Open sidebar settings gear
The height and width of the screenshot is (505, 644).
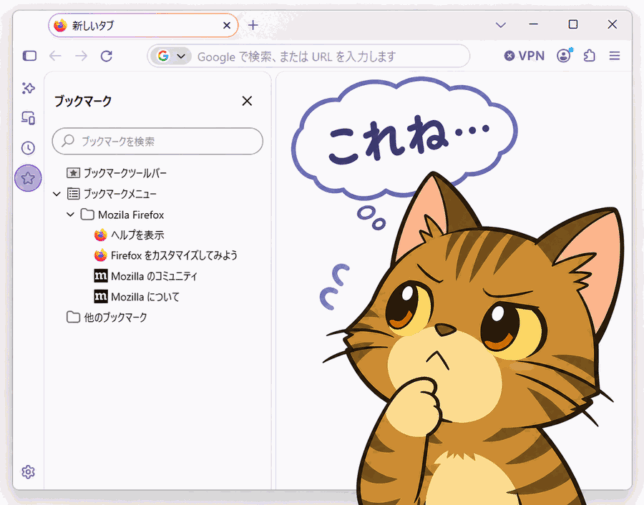pyautogui.click(x=28, y=472)
